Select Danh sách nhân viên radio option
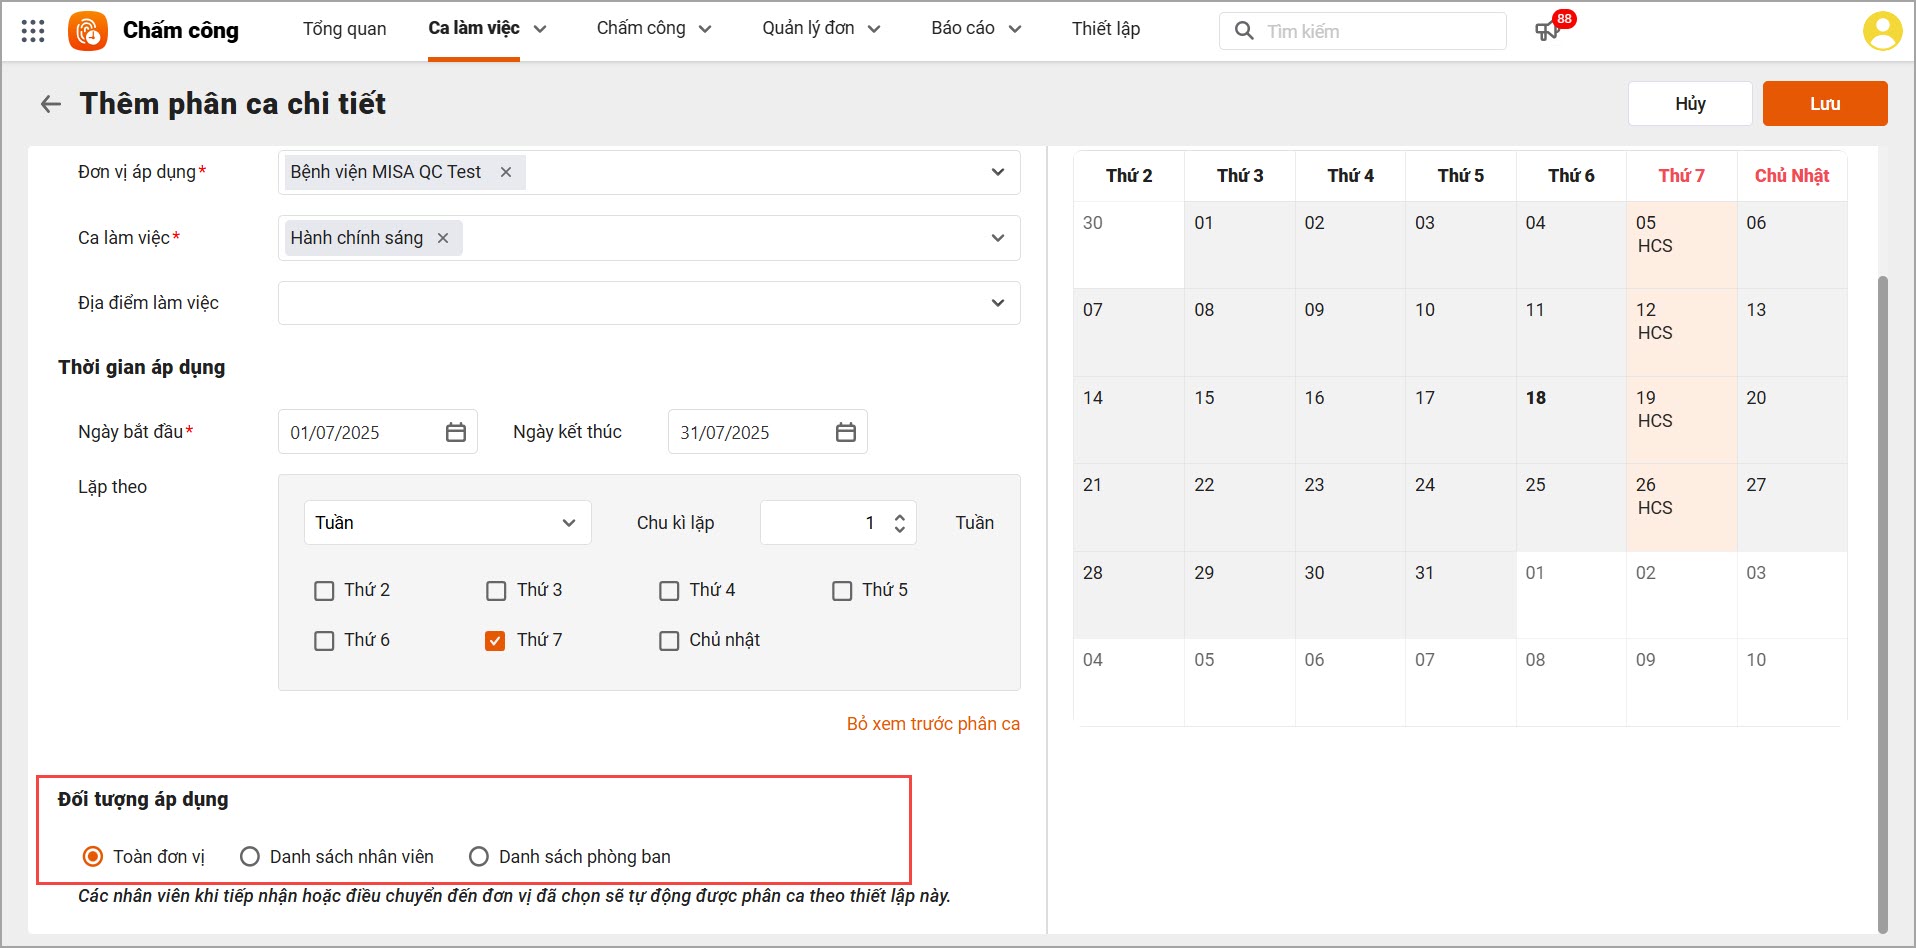Image resolution: width=1916 pixels, height=948 pixels. coord(250,857)
